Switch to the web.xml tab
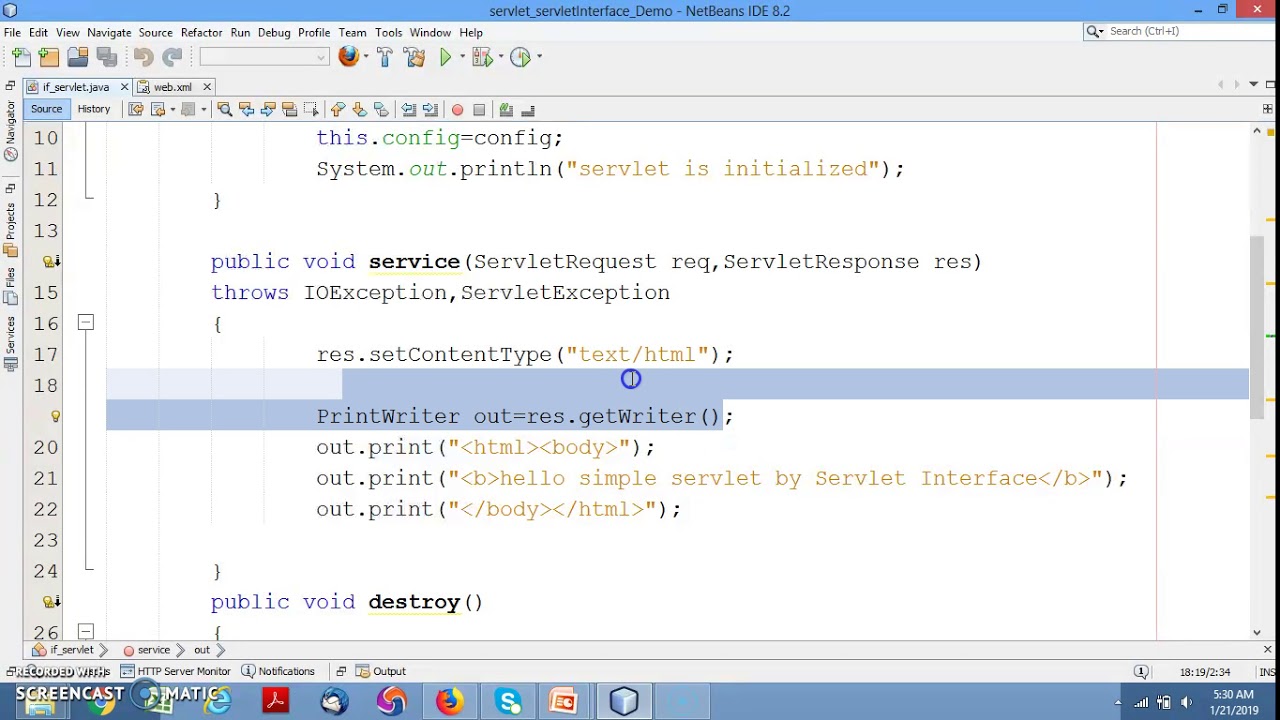The height and width of the screenshot is (720, 1280). tap(172, 87)
